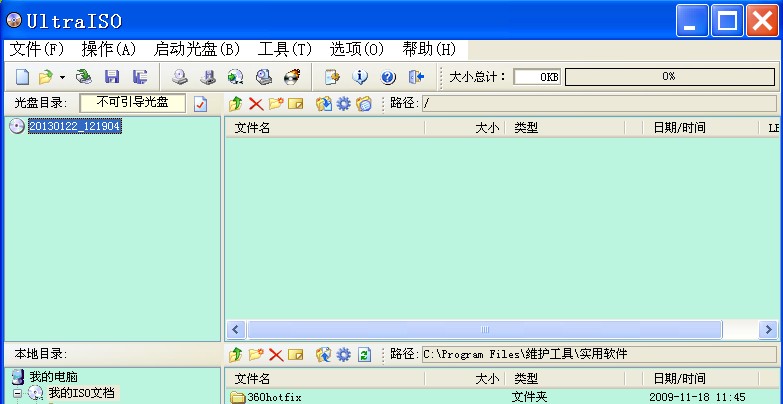This screenshot has height=404, width=783.
Task: Open the 帮助(H) menu
Action: coord(429,49)
